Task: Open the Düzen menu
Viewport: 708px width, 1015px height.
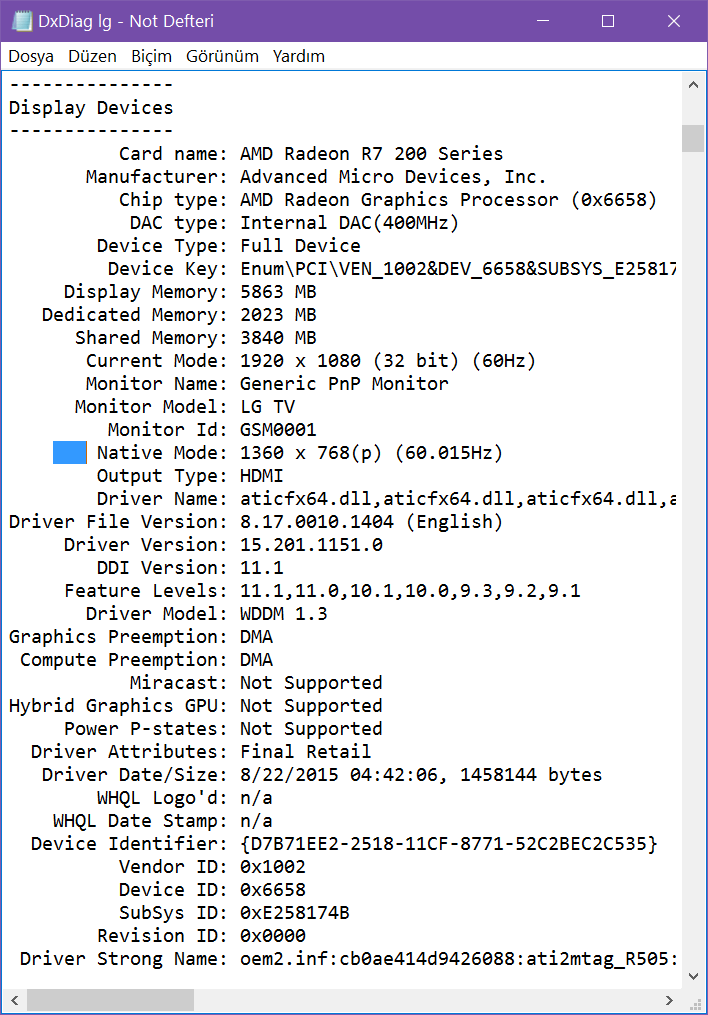Action: (92, 56)
